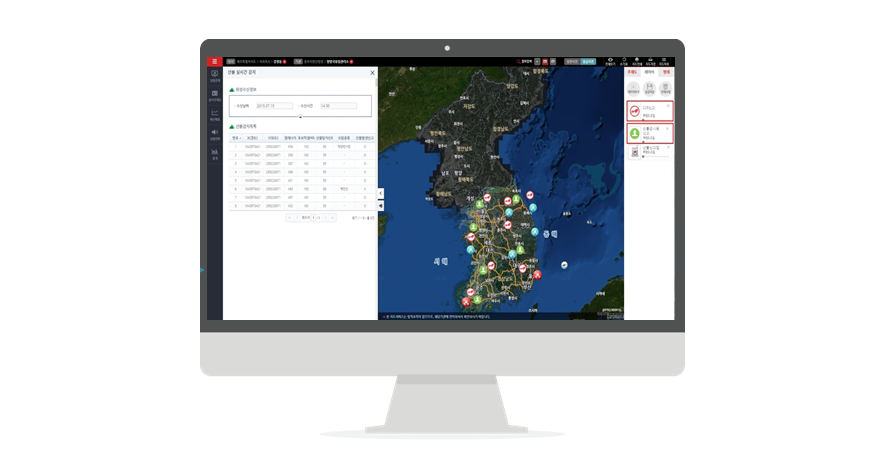Select the white ship marker in the East Sea
This screenshot has width=891, height=451.
(x=564, y=265)
